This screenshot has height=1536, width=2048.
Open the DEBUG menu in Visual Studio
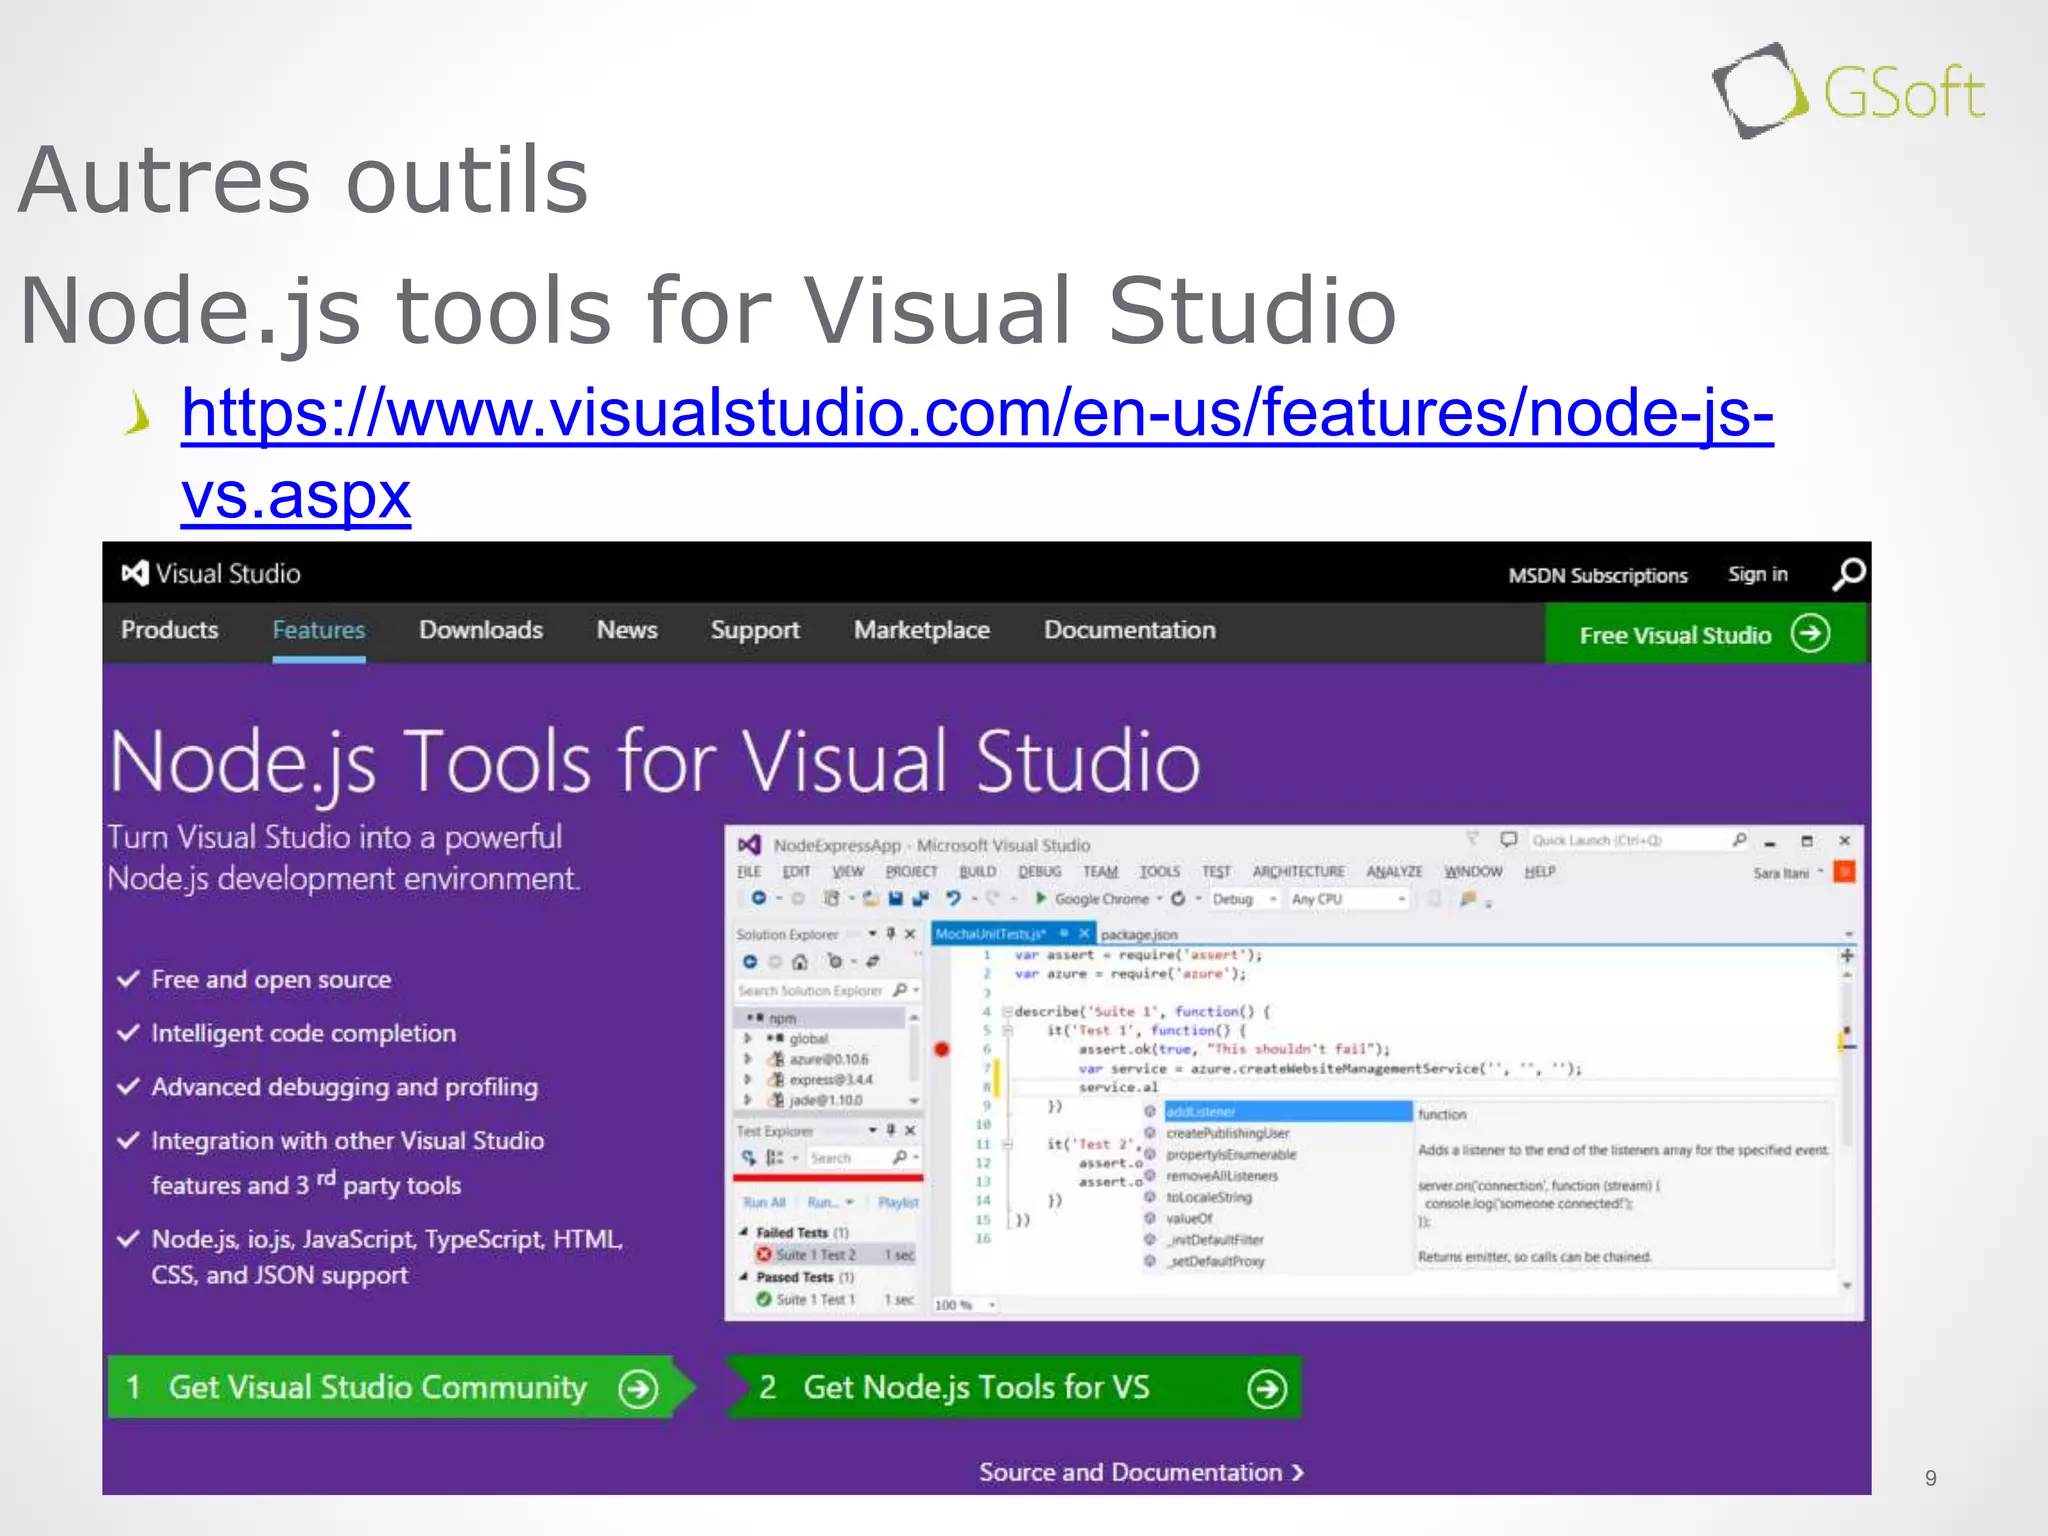[1040, 872]
